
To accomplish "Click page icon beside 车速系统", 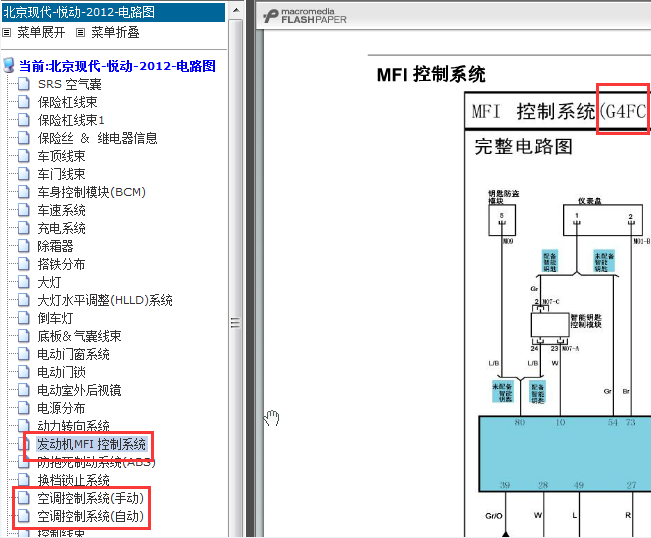I will pyautogui.click(x=24, y=210).
